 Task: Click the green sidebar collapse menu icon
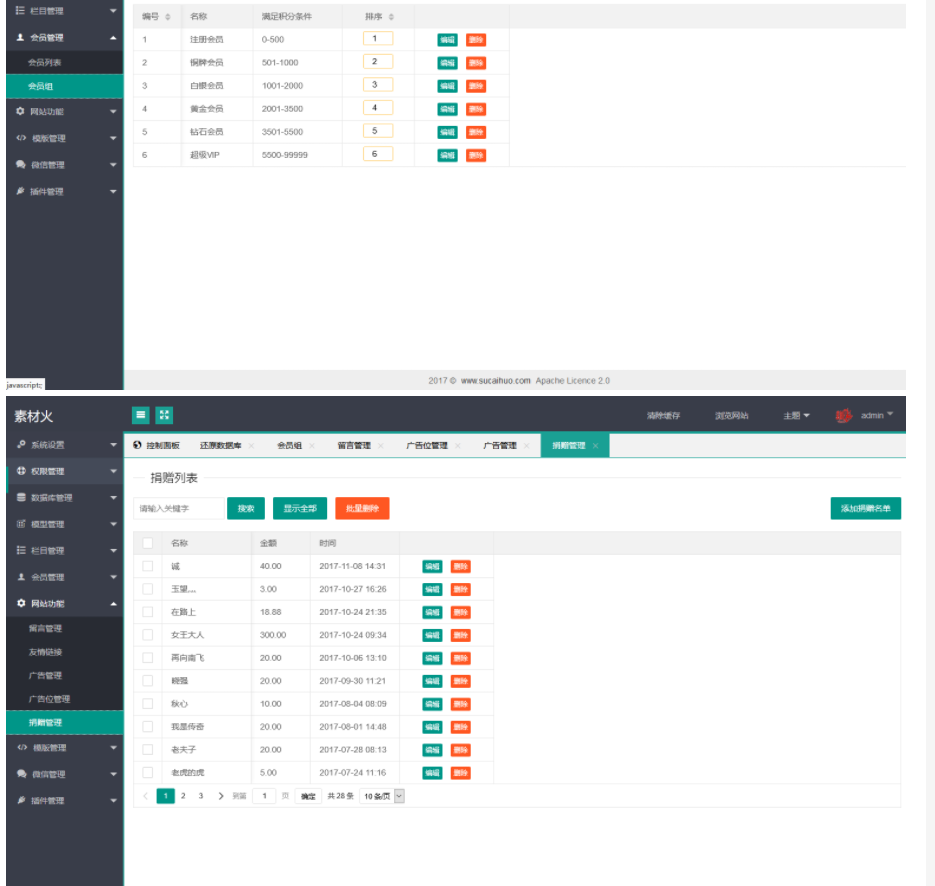click(141, 415)
